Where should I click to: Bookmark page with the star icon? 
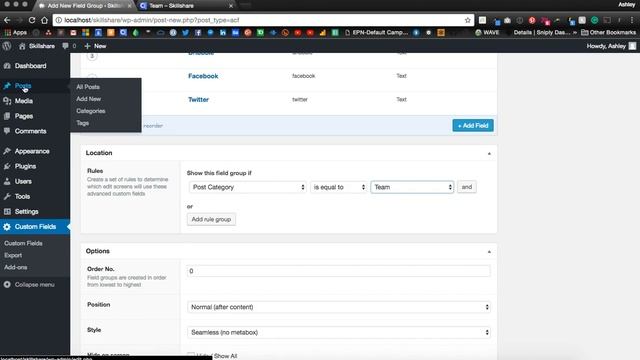tap(468, 20)
